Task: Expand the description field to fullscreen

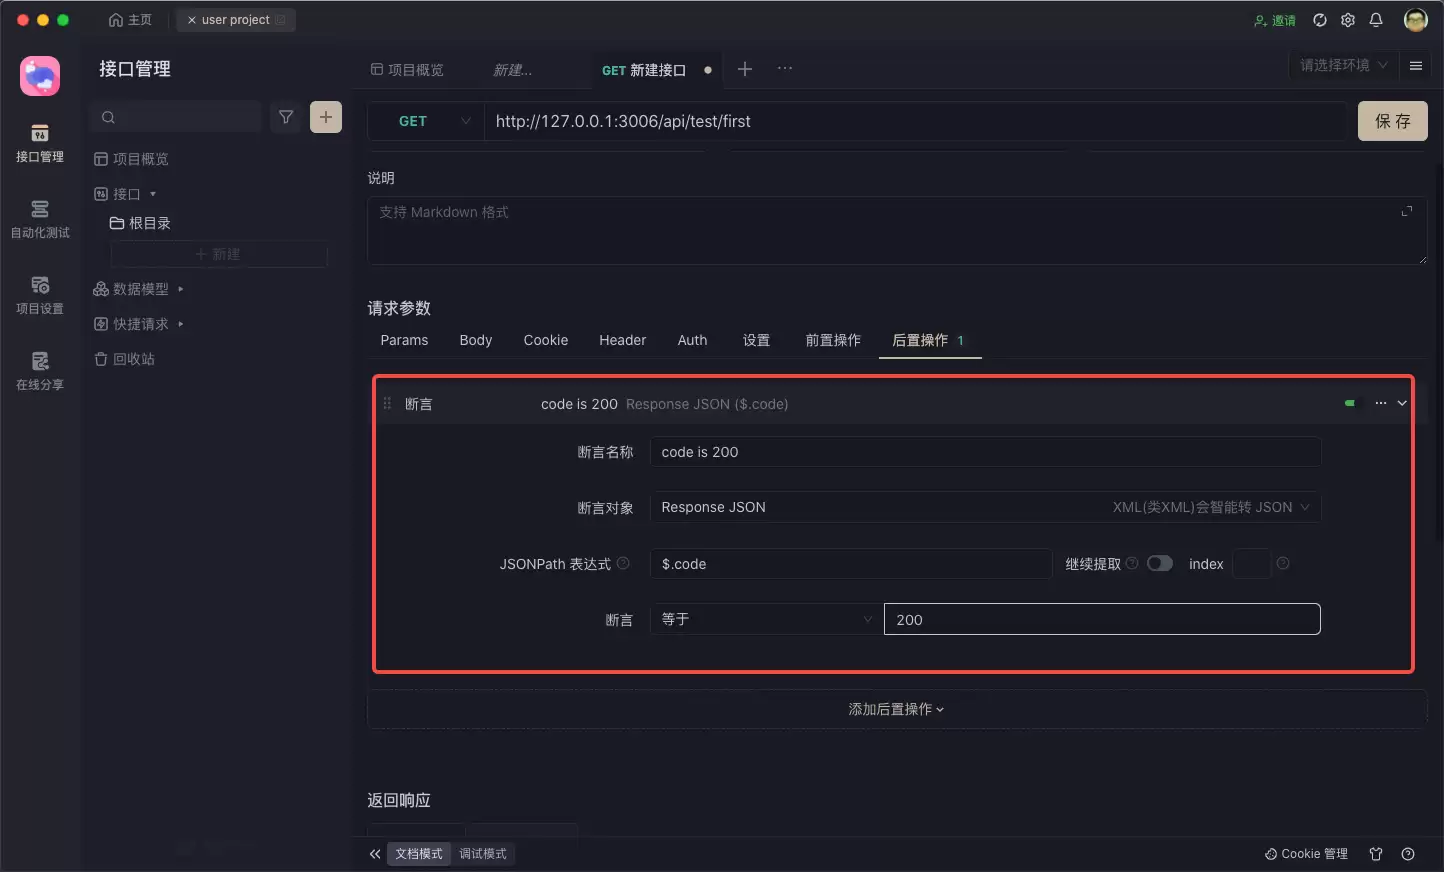Action: (1407, 211)
